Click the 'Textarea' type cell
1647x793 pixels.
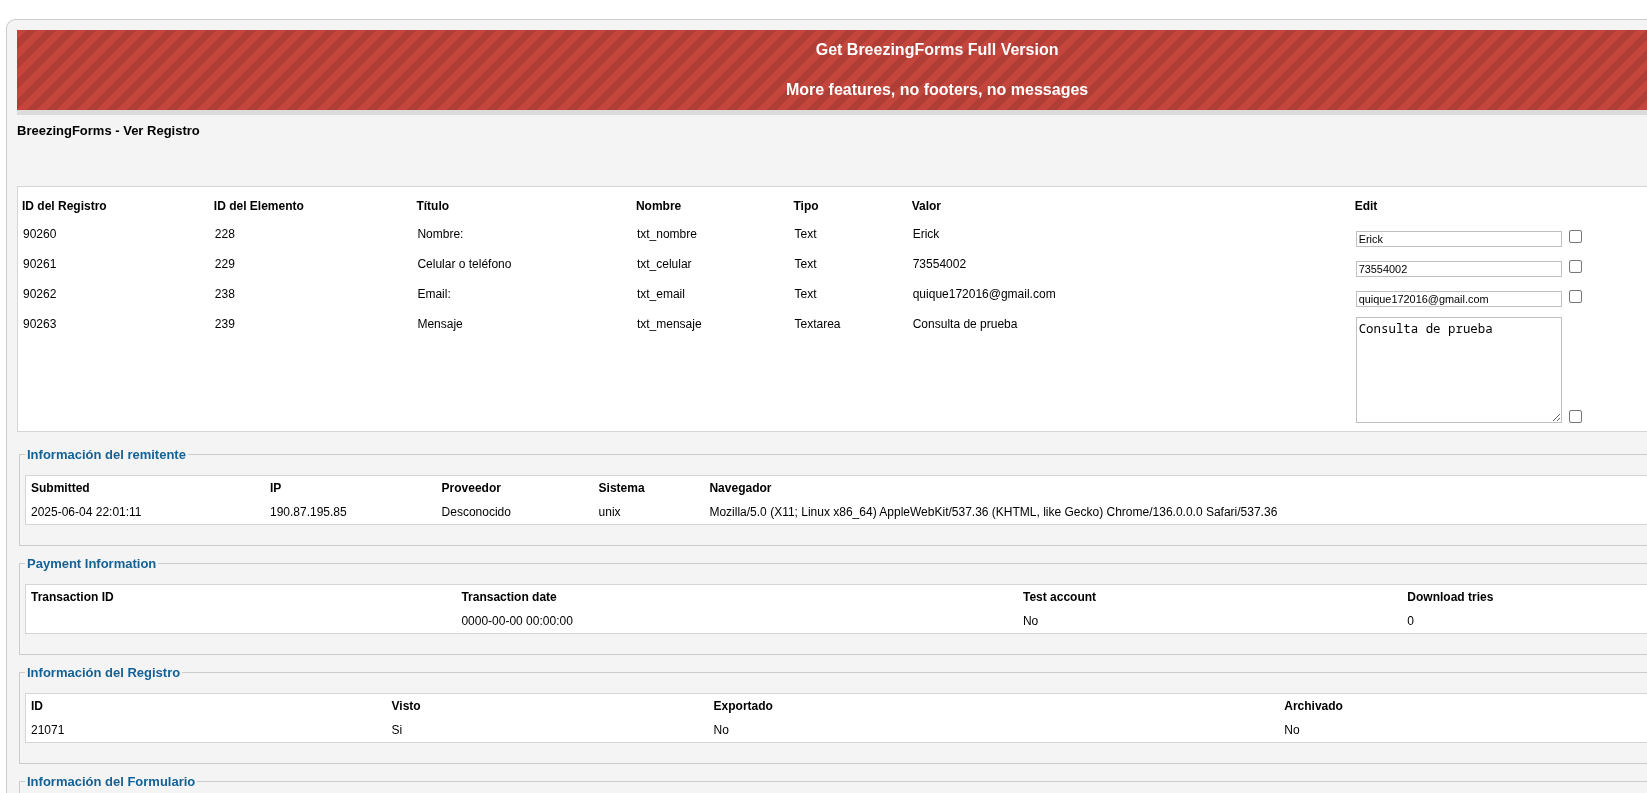pos(817,324)
